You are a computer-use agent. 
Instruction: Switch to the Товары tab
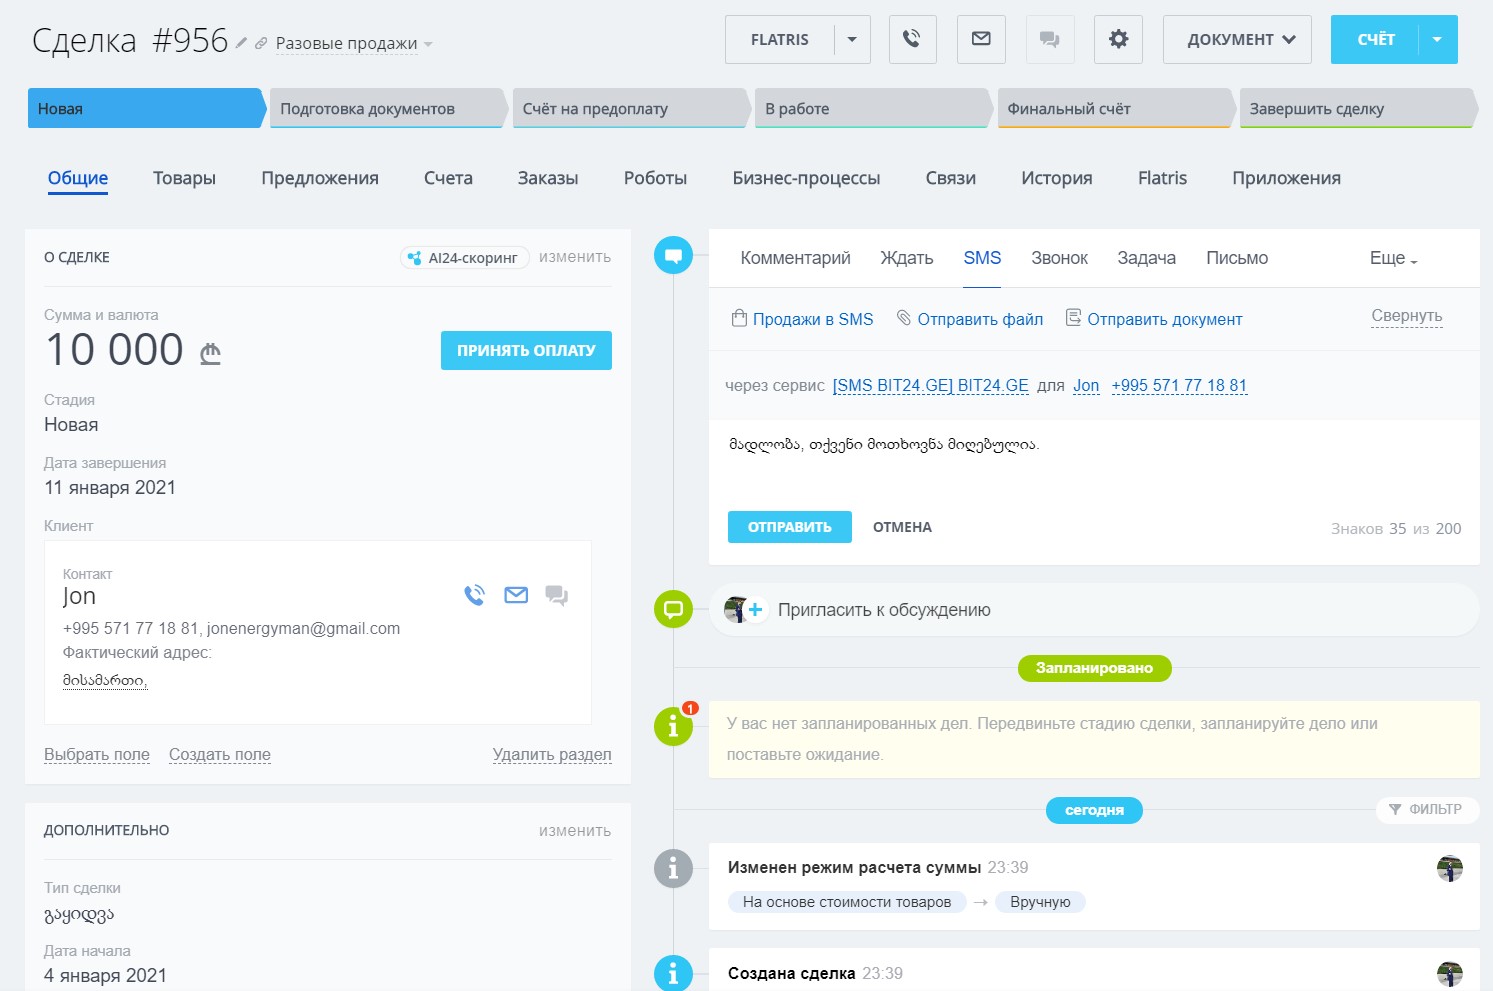tap(184, 178)
